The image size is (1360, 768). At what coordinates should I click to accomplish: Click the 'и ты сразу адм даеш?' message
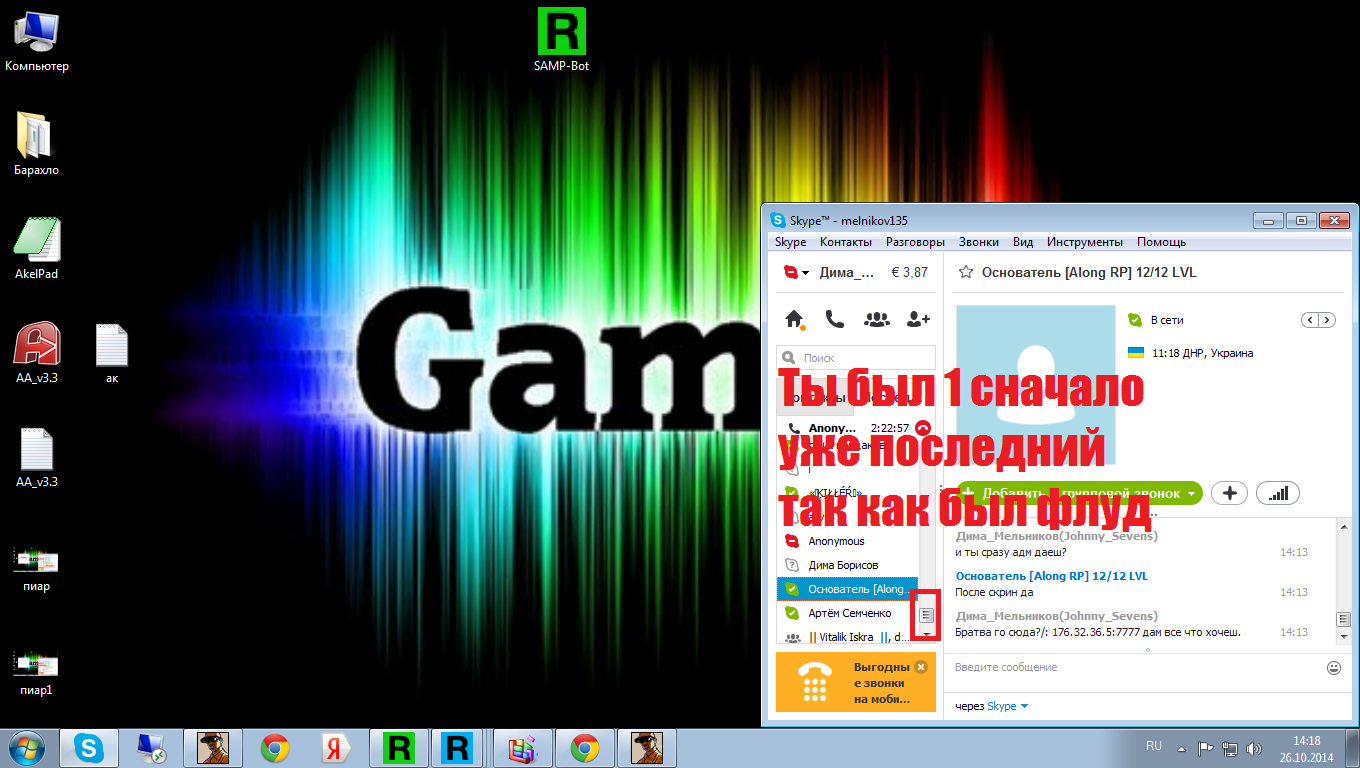click(x=1011, y=552)
